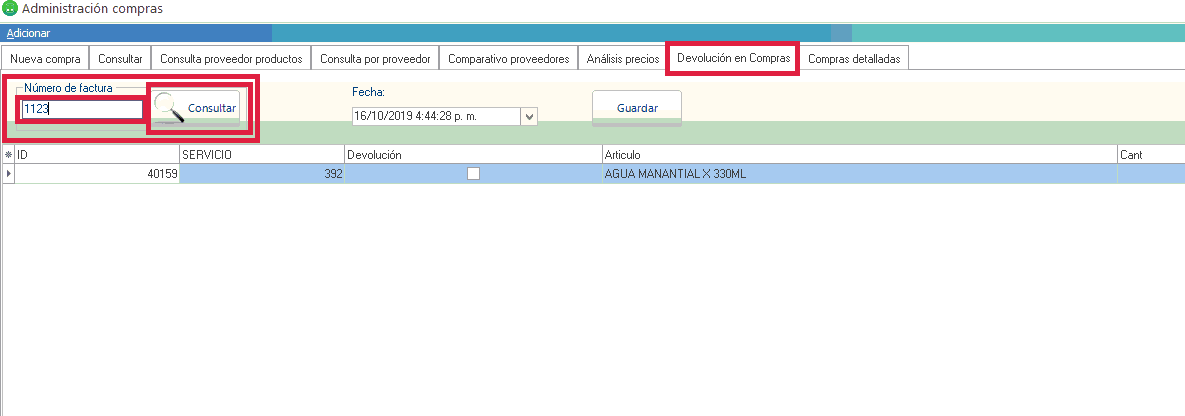Click the green app icon in title bar

tap(10, 9)
